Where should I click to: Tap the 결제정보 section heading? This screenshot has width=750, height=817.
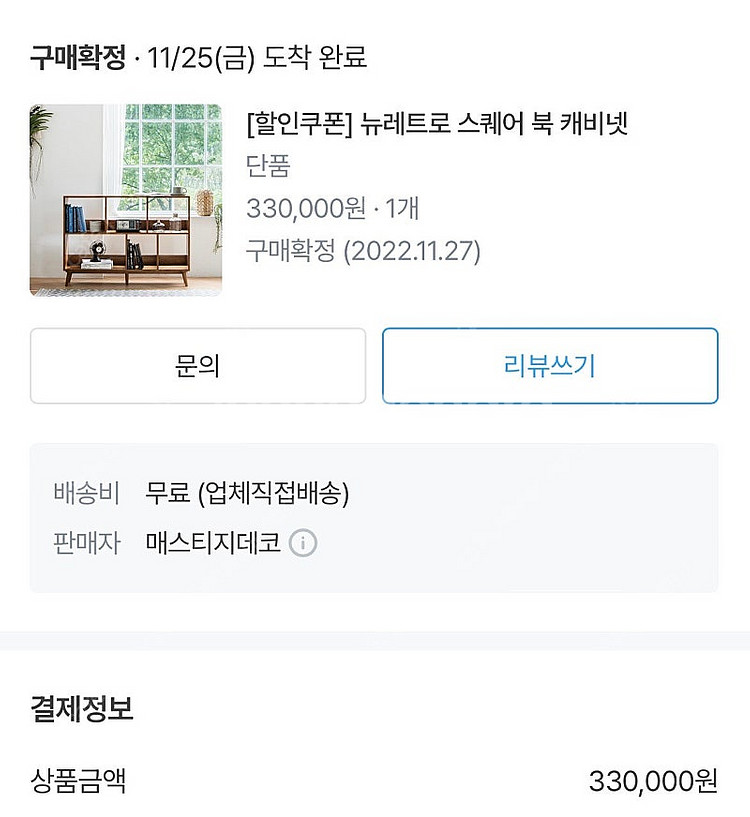coord(82,709)
